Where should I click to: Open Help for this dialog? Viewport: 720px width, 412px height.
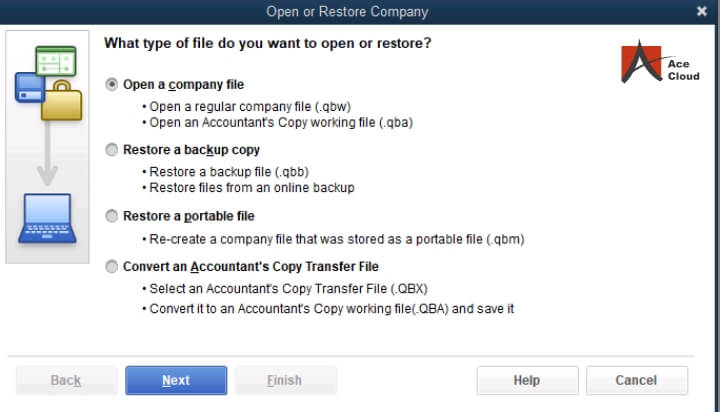click(x=526, y=380)
